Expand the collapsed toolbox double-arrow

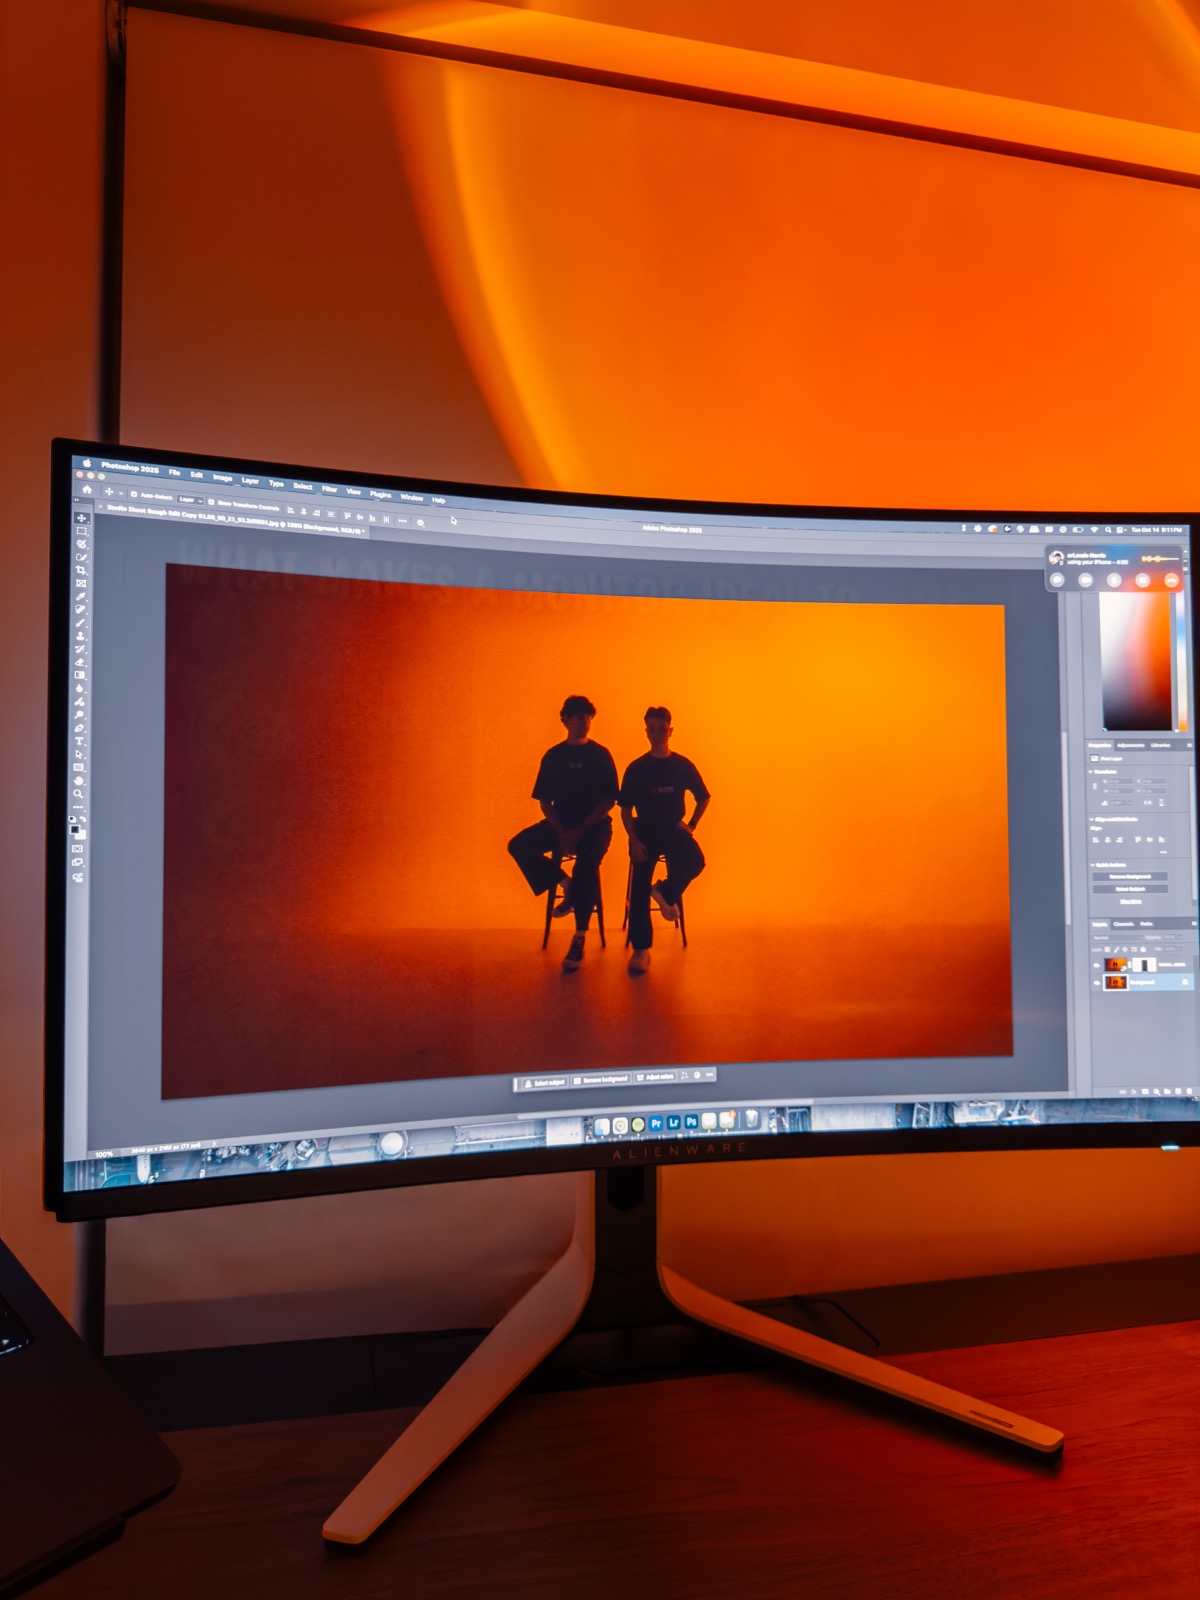click(x=77, y=499)
